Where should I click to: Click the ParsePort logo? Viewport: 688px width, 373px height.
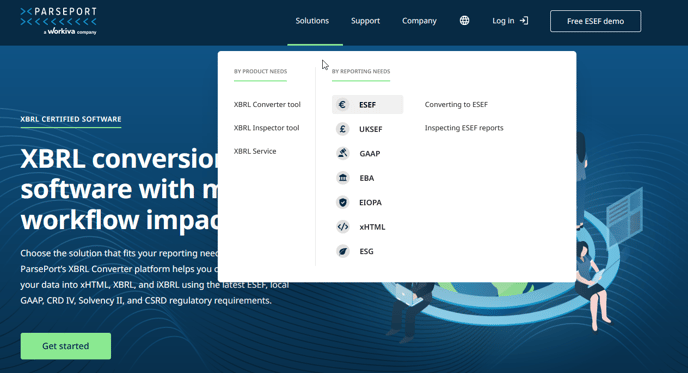pos(58,21)
